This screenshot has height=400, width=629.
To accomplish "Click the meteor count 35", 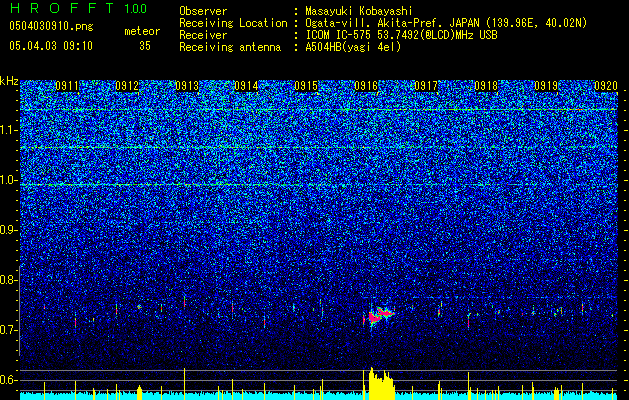I will pyautogui.click(x=145, y=46).
